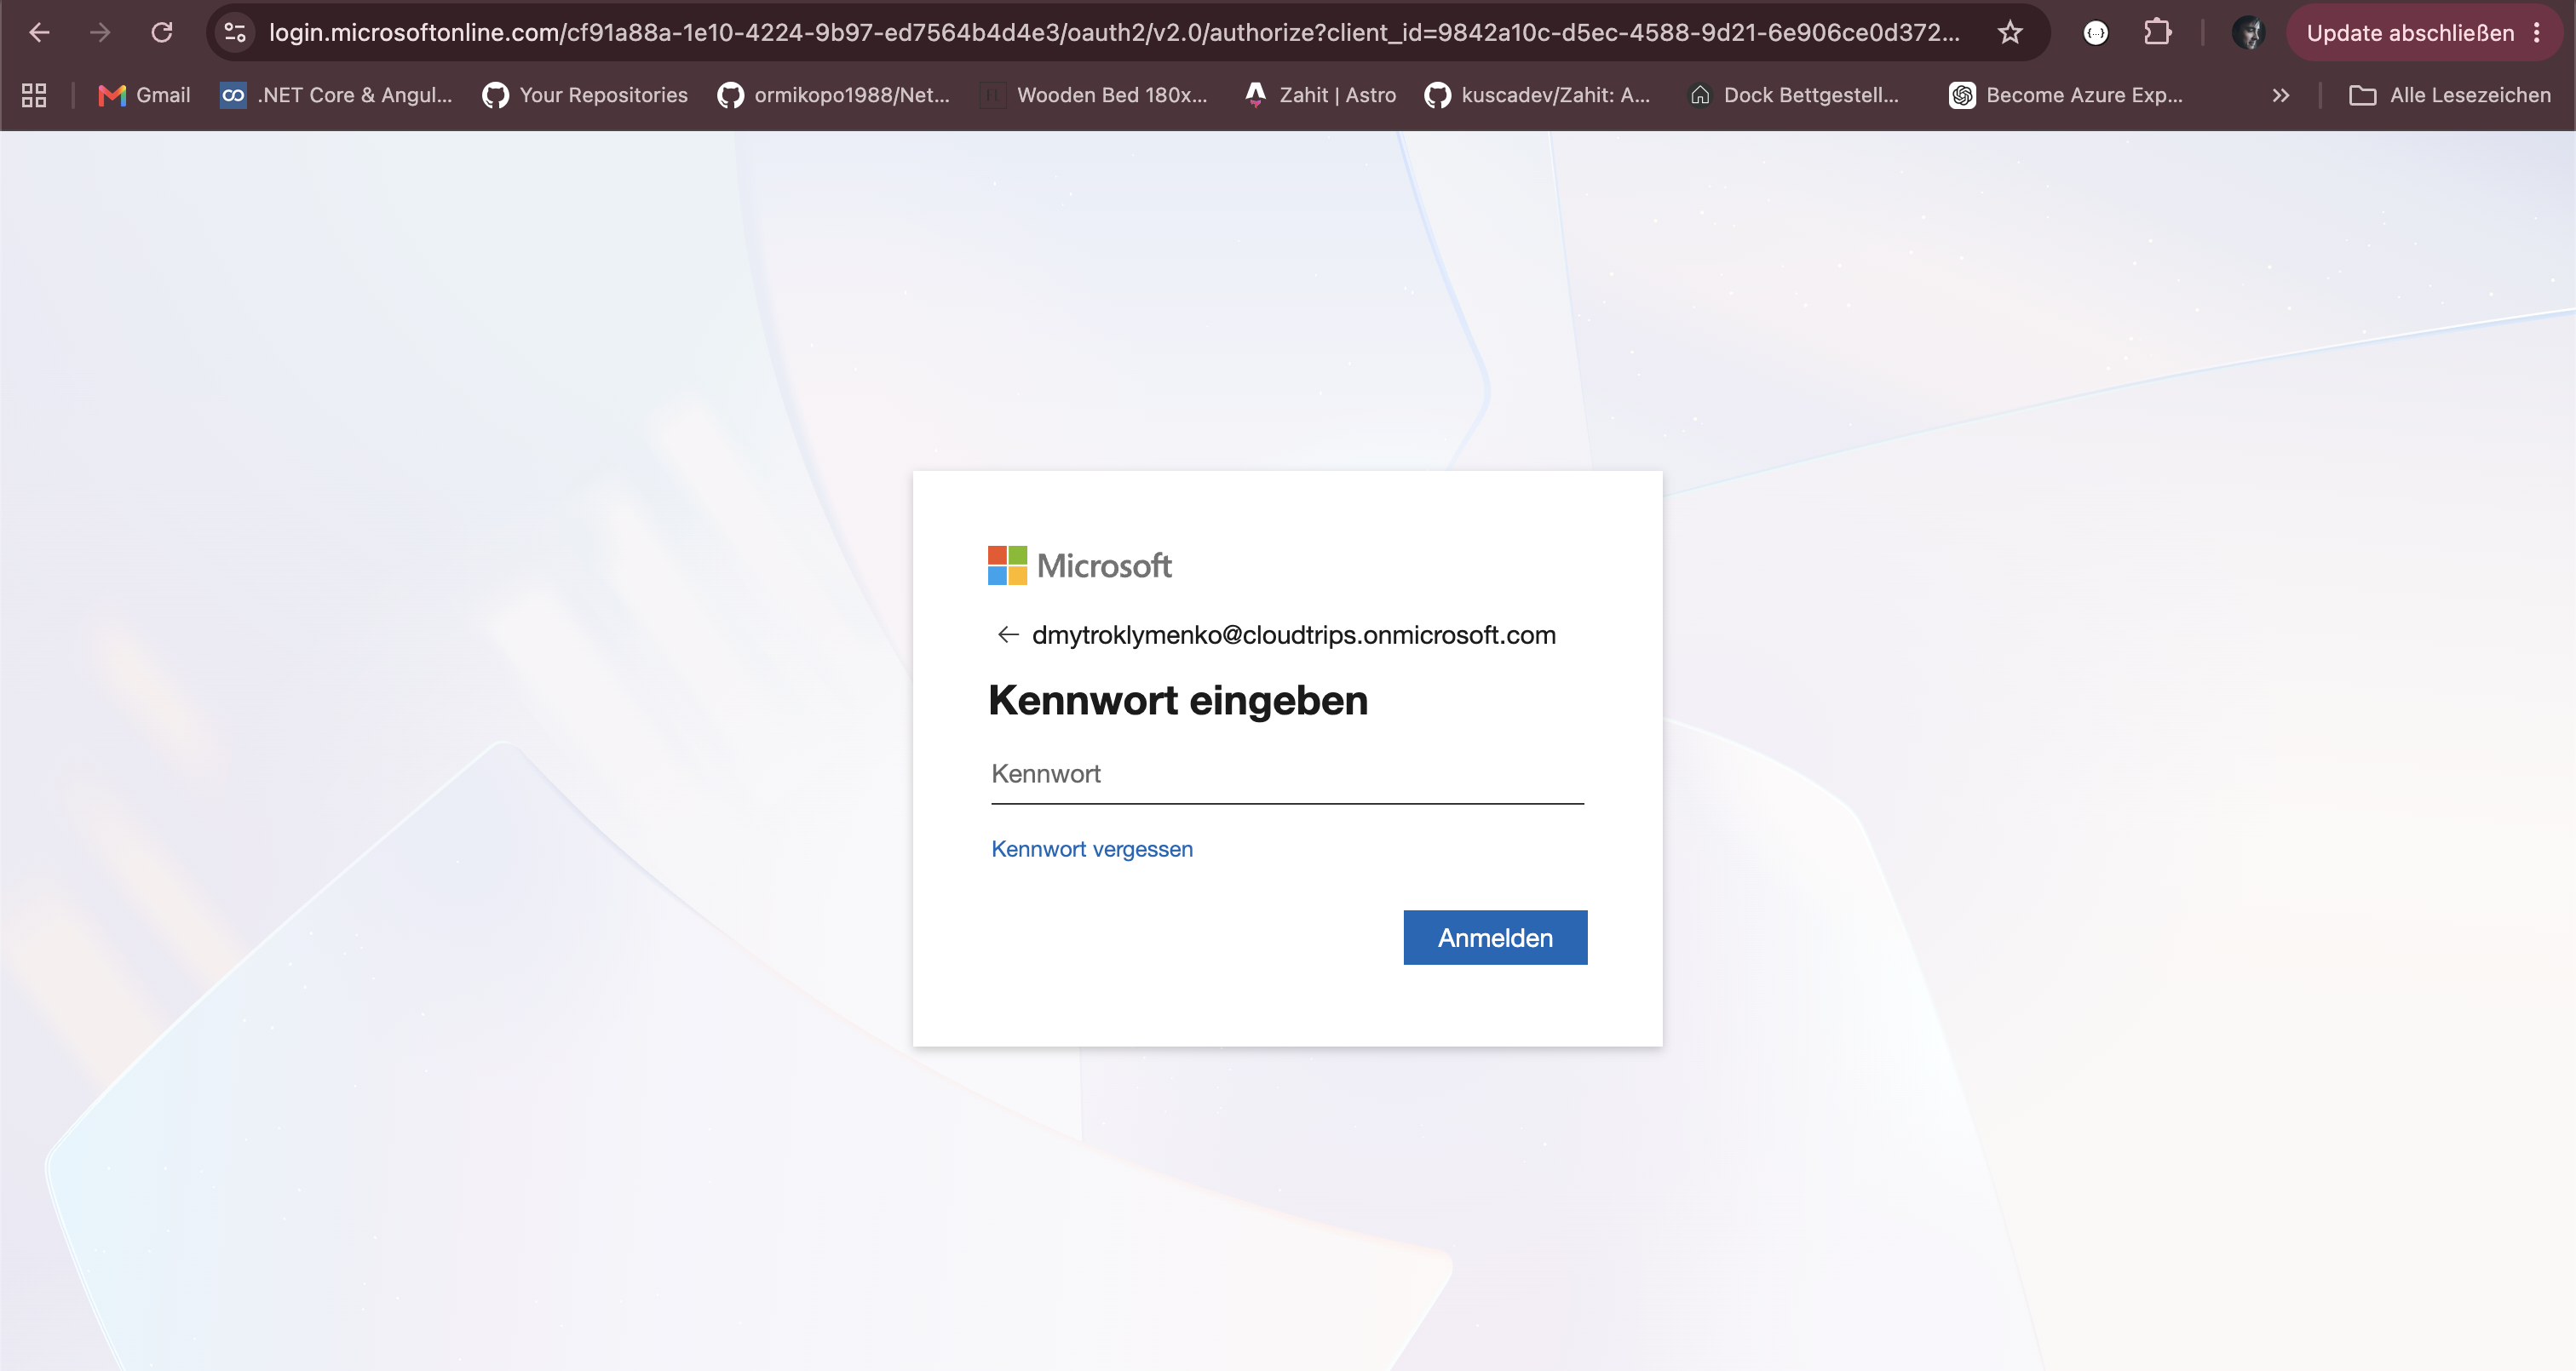Open the 'ormikopo1988/Net...' bookmark

(834, 95)
